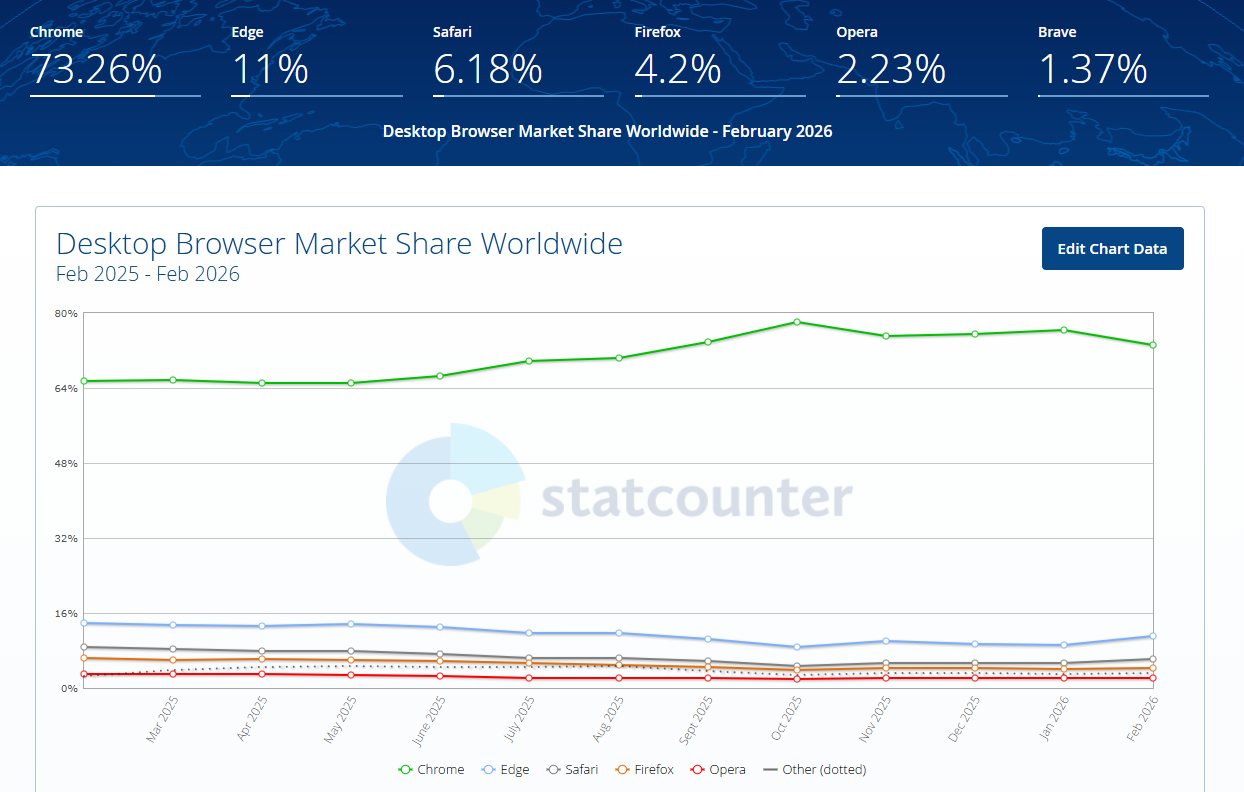Toggle Safari line in chart legend

click(x=572, y=770)
